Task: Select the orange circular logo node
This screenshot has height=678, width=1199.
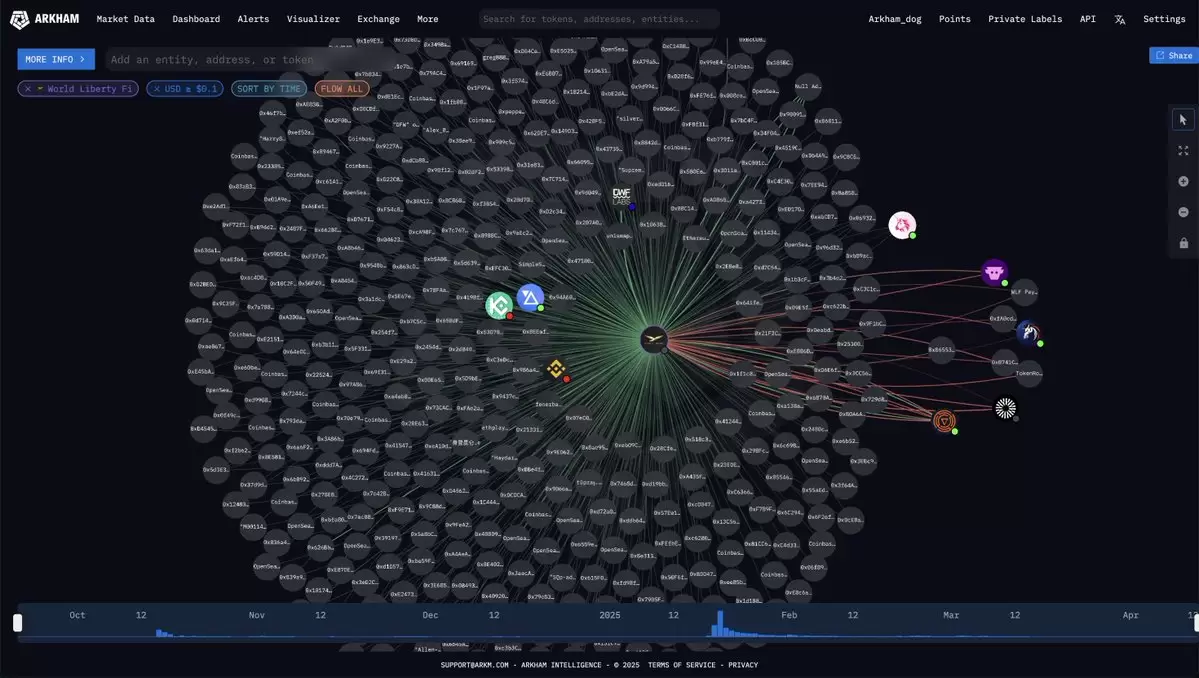Action: [x=945, y=421]
